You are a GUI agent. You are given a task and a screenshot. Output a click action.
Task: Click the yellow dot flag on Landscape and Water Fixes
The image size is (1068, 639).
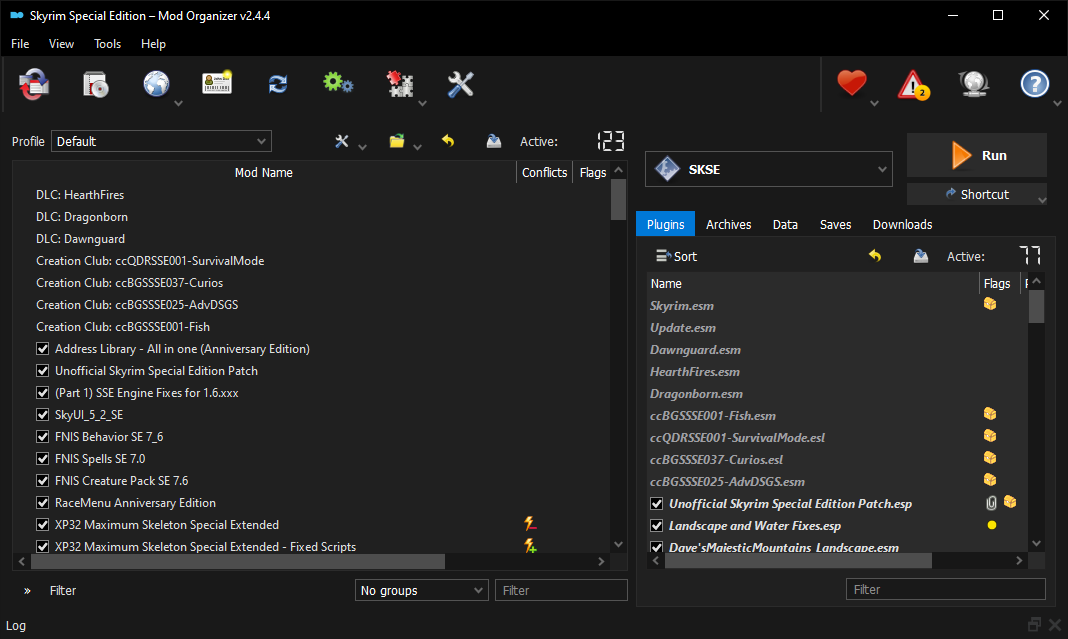pos(992,525)
